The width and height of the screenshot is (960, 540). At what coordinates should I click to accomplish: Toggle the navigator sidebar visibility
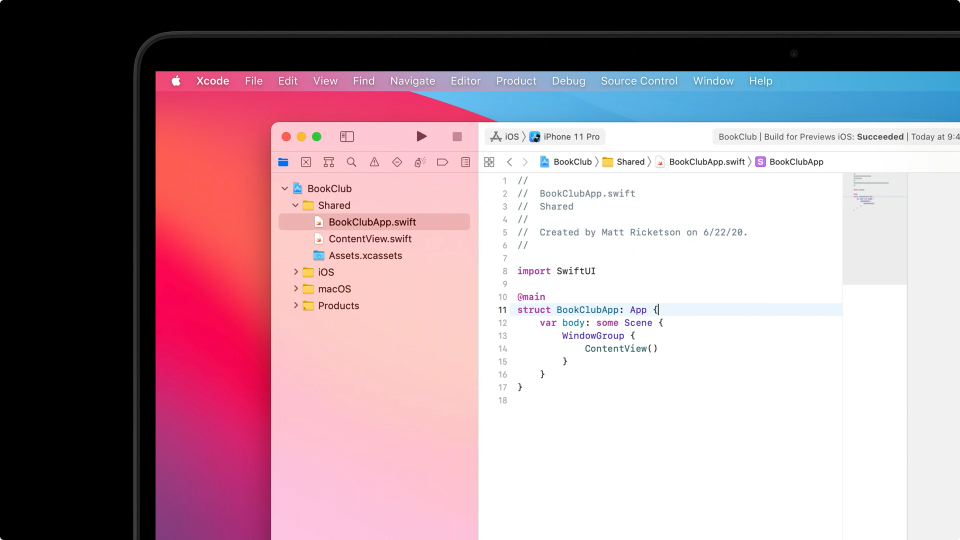[x=347, y=137]
